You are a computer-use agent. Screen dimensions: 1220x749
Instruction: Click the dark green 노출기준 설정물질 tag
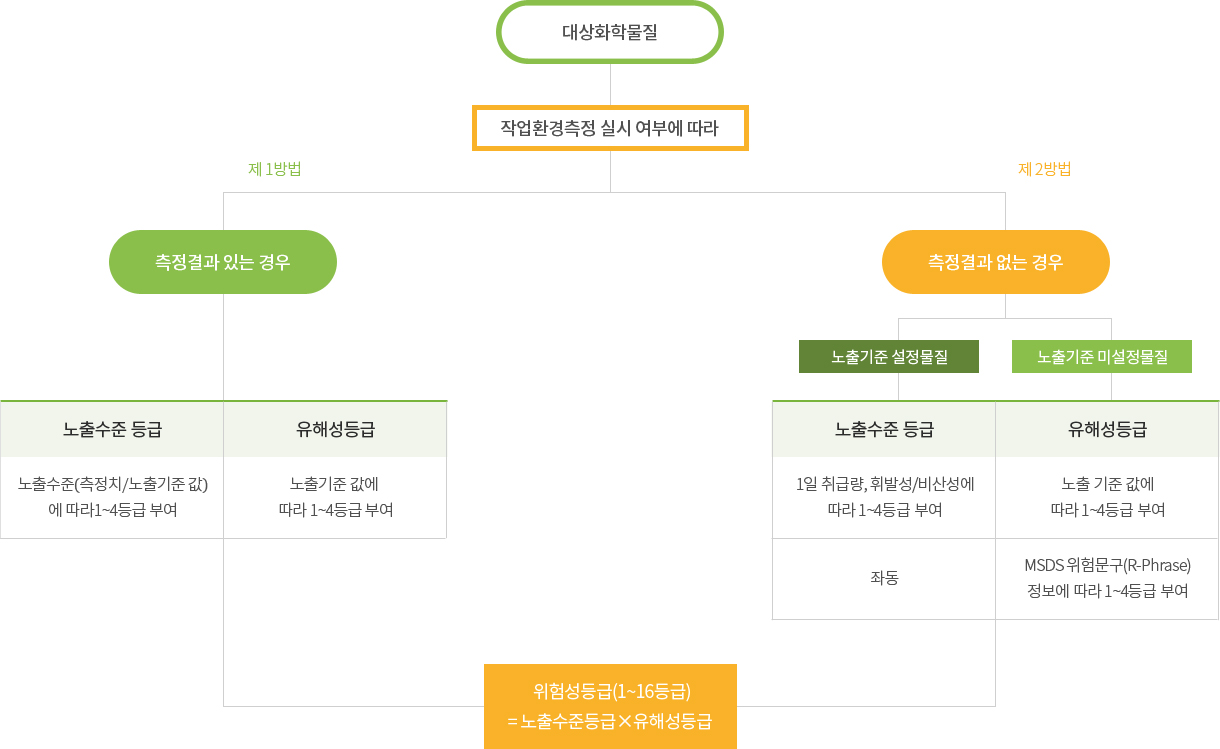click(x=889, y=357)
